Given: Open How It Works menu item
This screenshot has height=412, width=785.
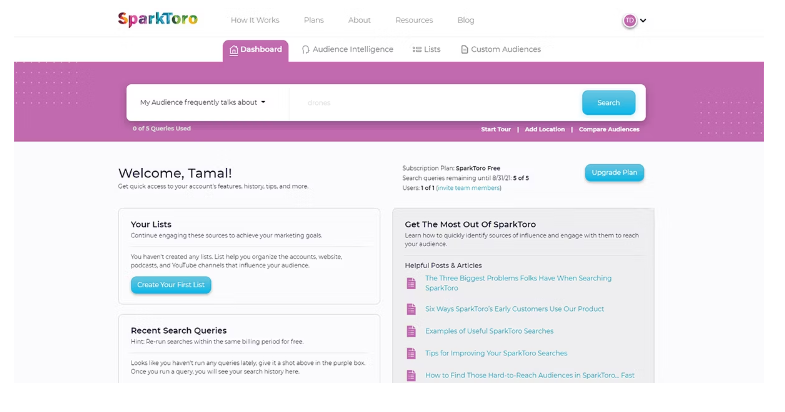Looking at the screenshot, I should point(255,20).
